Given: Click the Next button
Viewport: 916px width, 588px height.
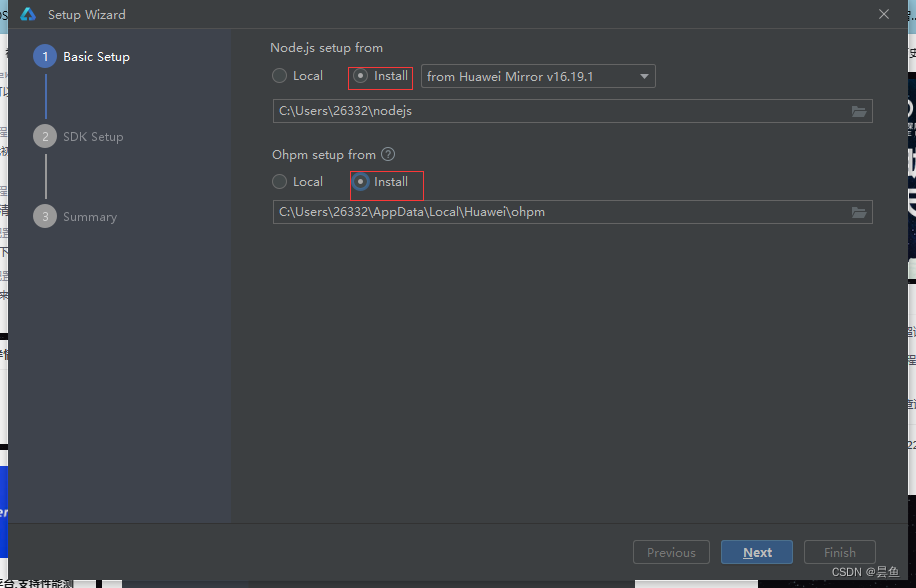Looking at the screenshot, I should [757, 552].
